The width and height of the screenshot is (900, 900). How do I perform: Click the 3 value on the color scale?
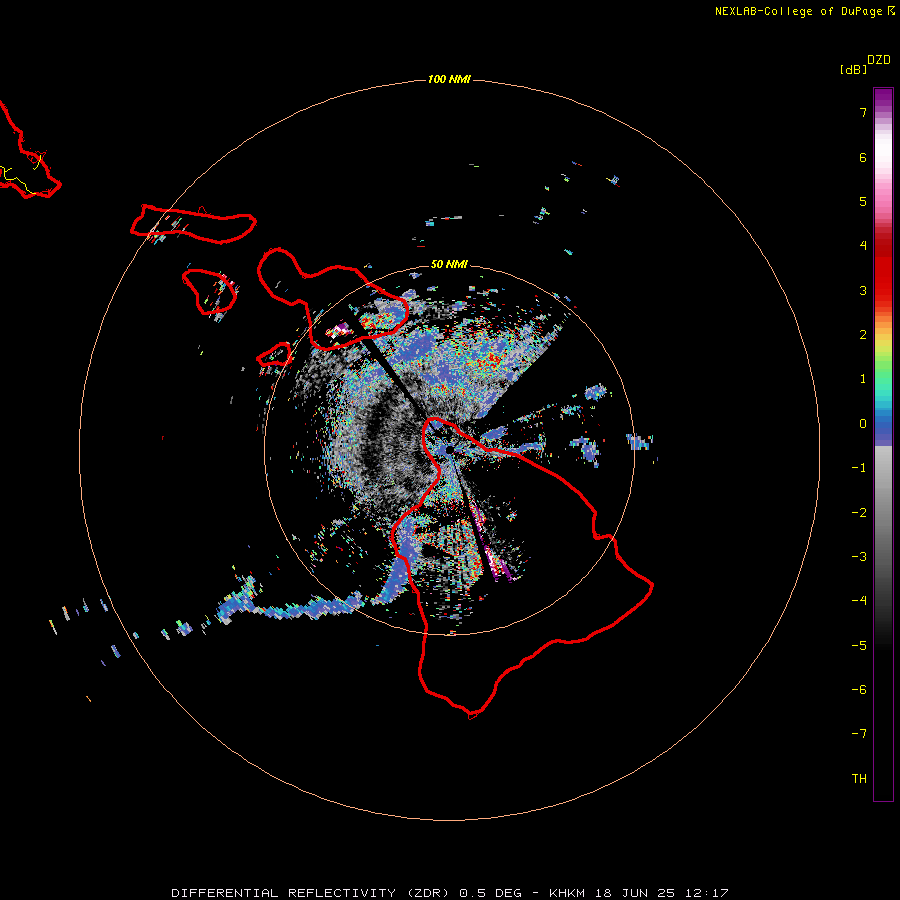863,290
